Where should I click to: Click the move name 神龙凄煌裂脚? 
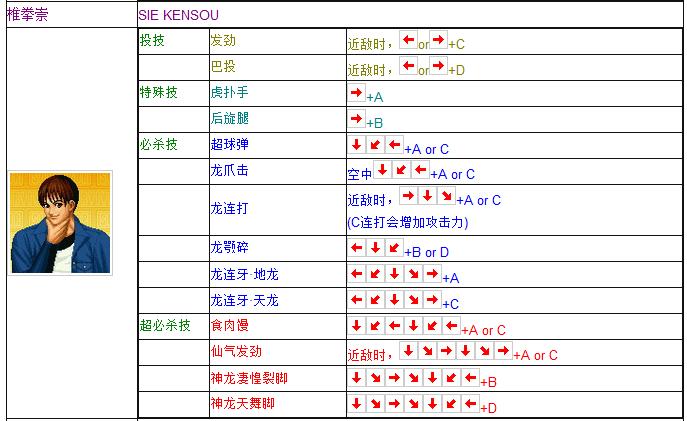pyautogui.click(x=249, y=378)
